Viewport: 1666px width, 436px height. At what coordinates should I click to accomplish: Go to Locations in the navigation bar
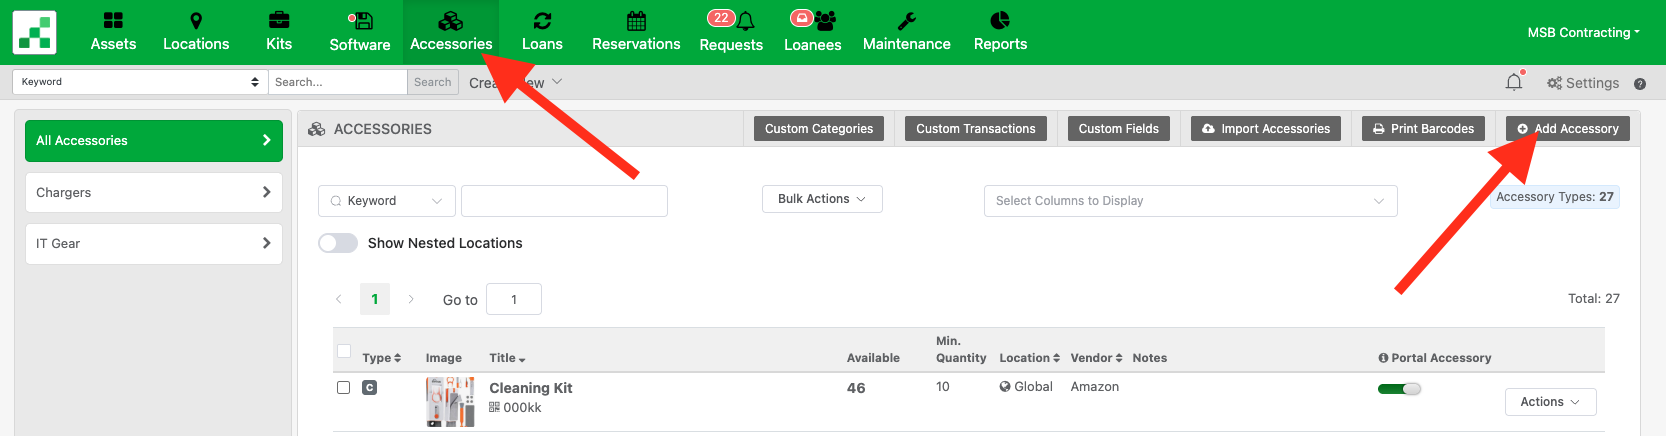pos(196,32)
